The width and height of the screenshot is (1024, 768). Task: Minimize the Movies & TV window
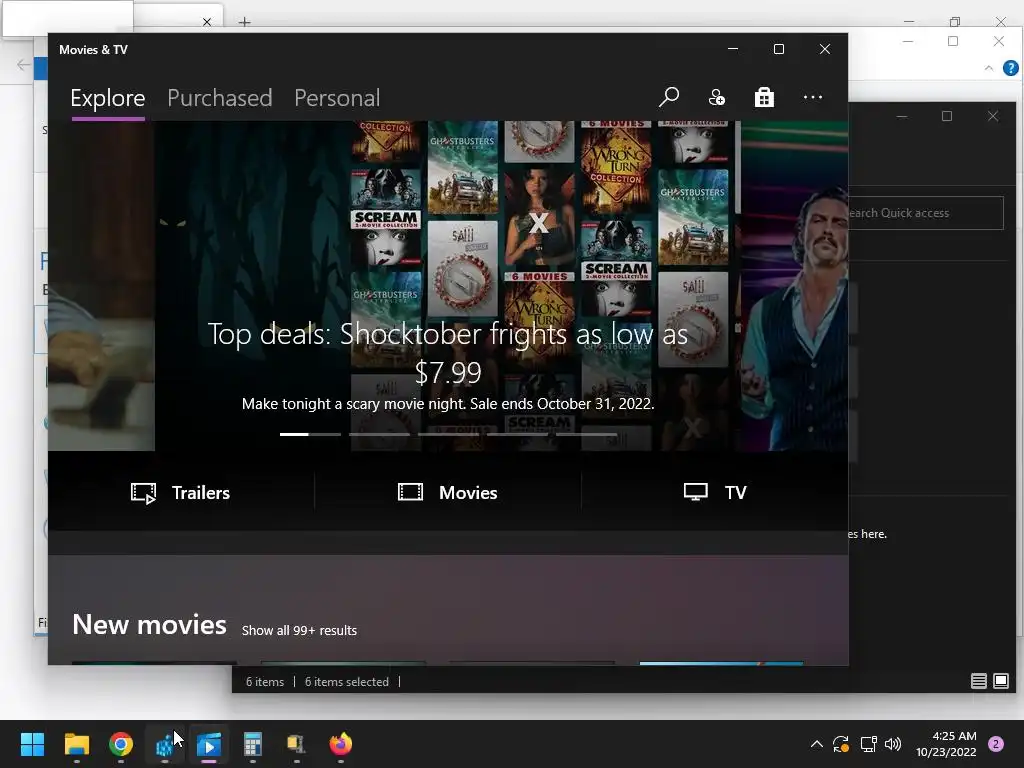pyautogui.click(x=733, y=49)
